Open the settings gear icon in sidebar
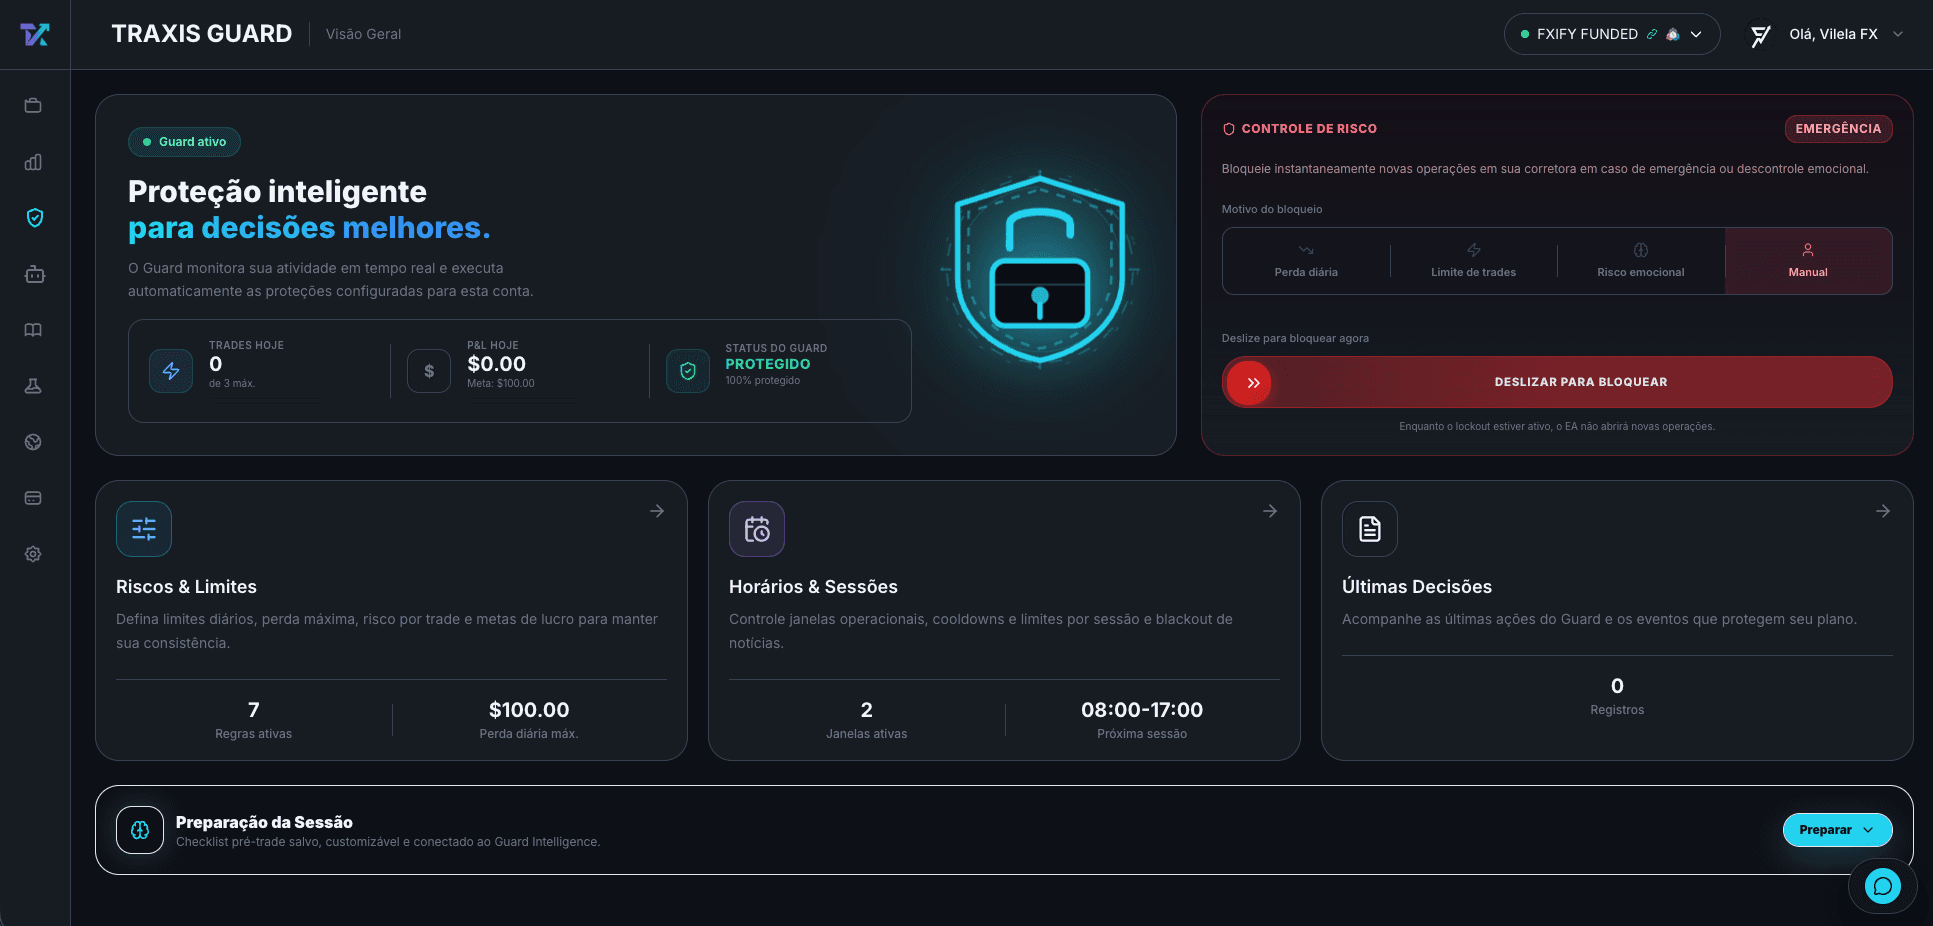Viewport: 1933px width, 926px height. [x=33, y=554]
